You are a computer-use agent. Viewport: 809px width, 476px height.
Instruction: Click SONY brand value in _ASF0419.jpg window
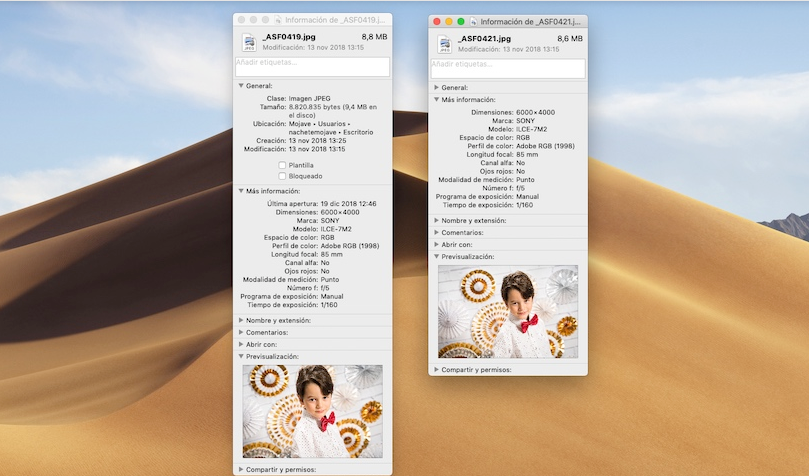330,221
